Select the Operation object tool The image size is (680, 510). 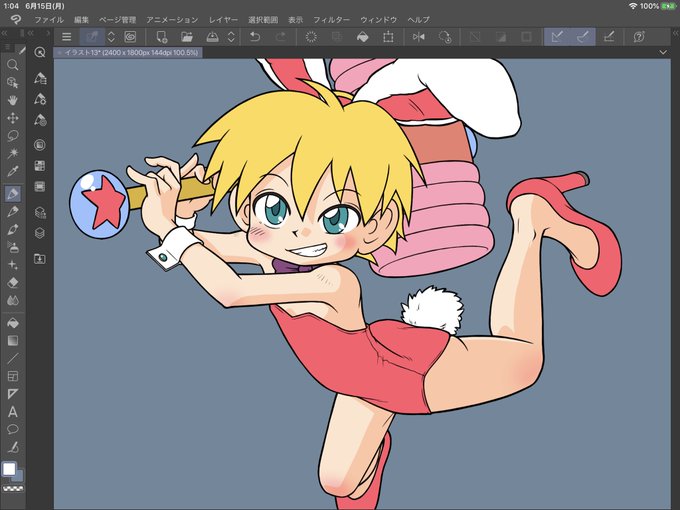click(x=13, y=83)
